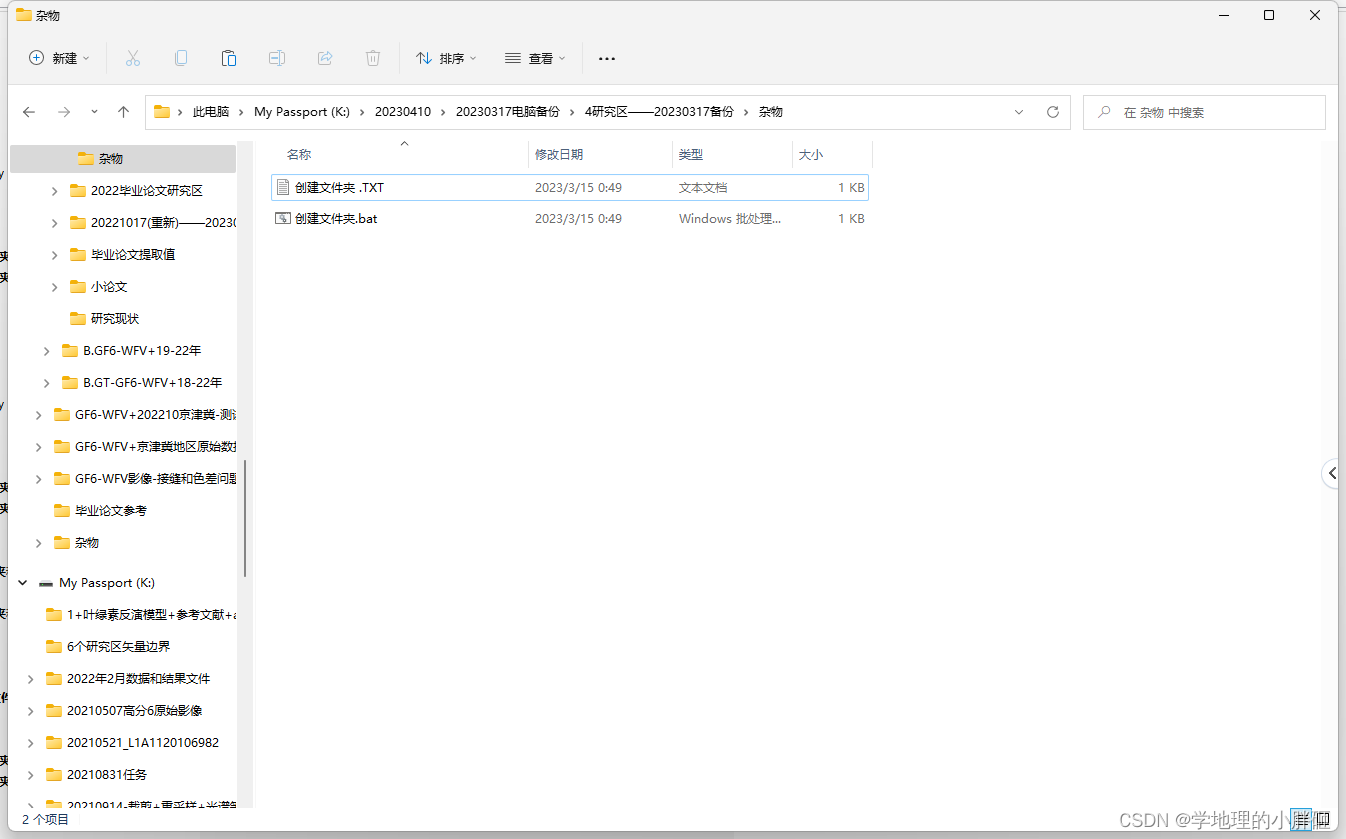Go forward with the right arrow
This screenshot has height=839, width=1346.
click(64, 112)
